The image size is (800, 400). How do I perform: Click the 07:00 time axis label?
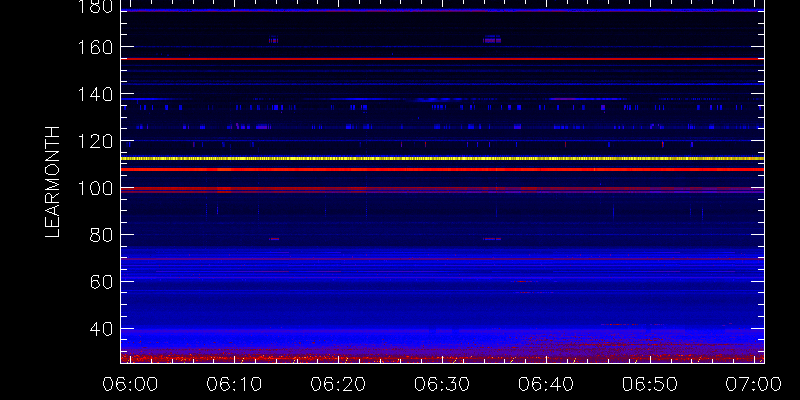[x=754, y=384]
